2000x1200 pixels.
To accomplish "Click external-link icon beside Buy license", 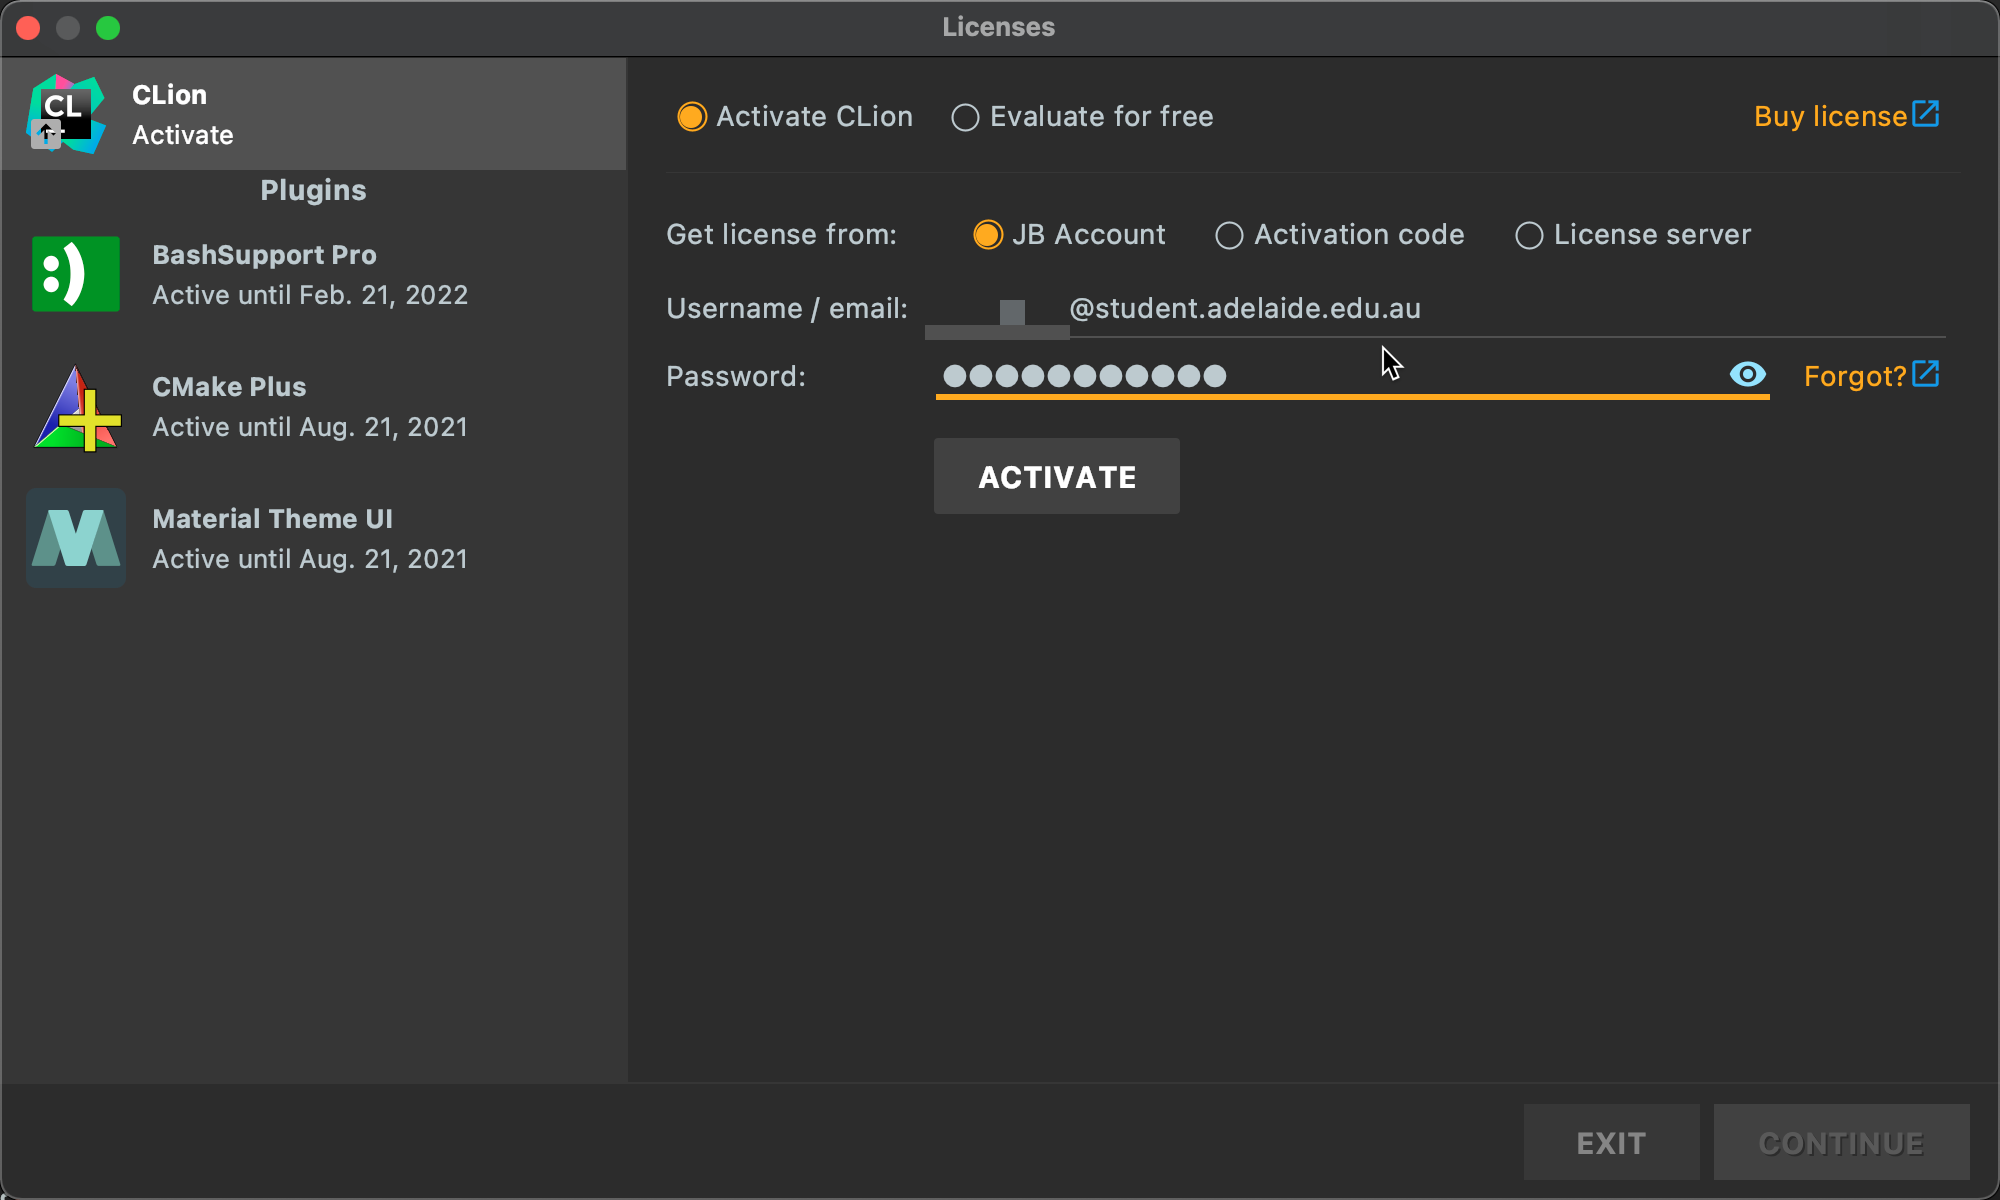I will 1926,114.
